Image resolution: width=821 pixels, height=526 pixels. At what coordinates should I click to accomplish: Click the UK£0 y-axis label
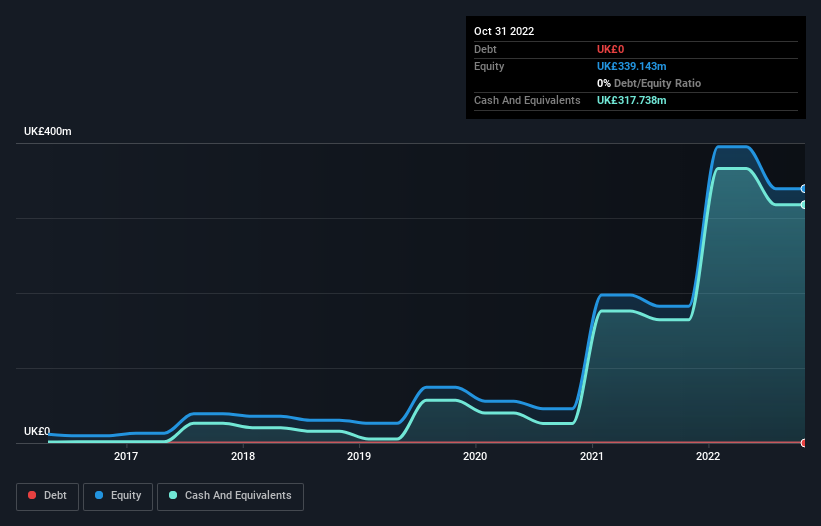click(x=37, y=431)
